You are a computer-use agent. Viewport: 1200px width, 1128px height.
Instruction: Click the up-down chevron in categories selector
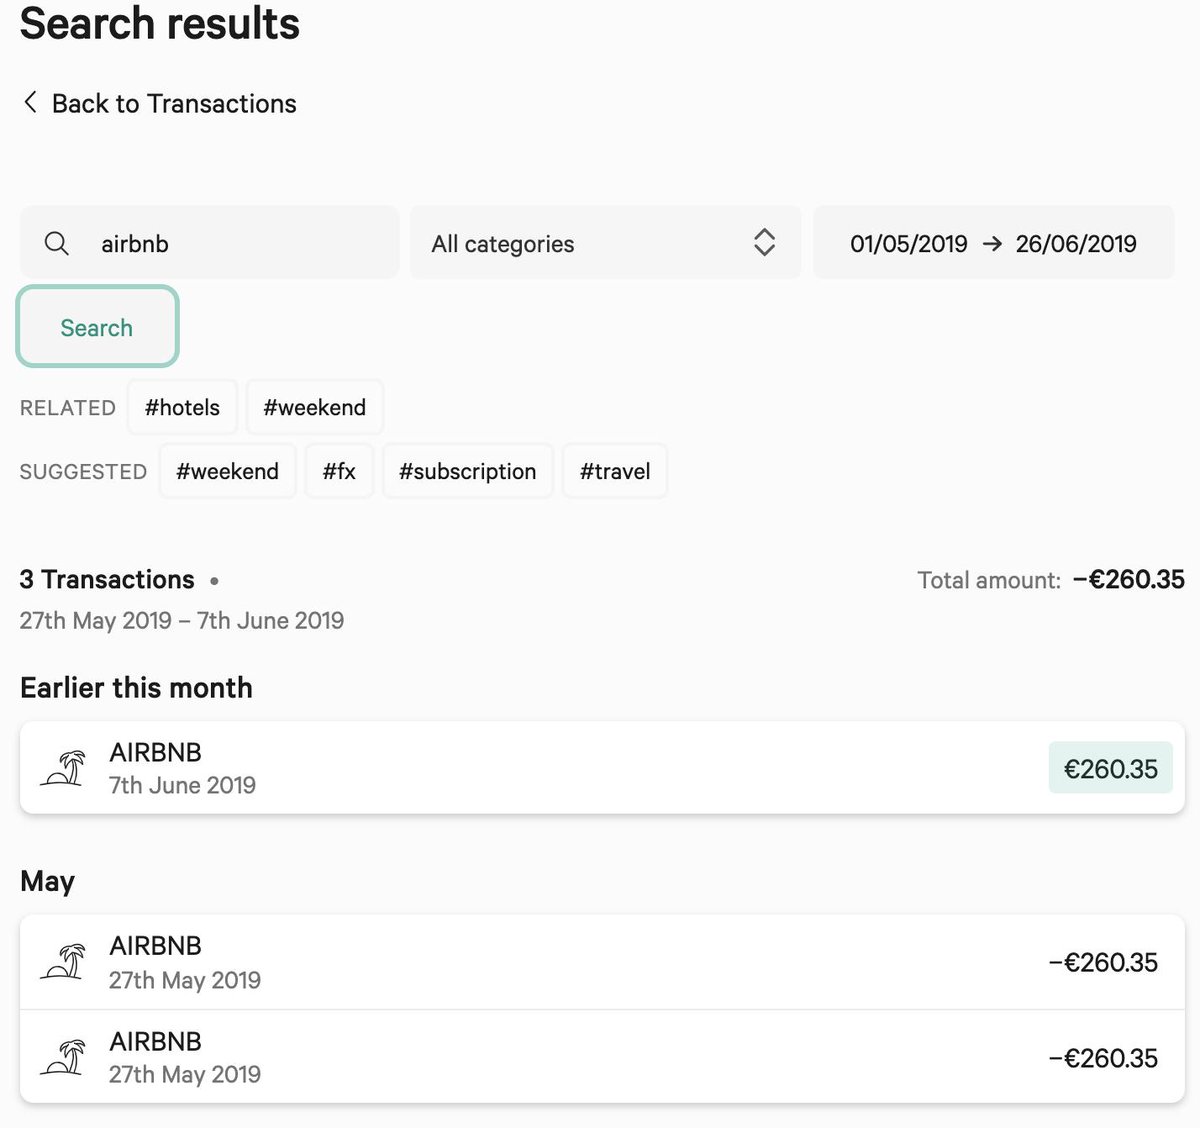764,242
